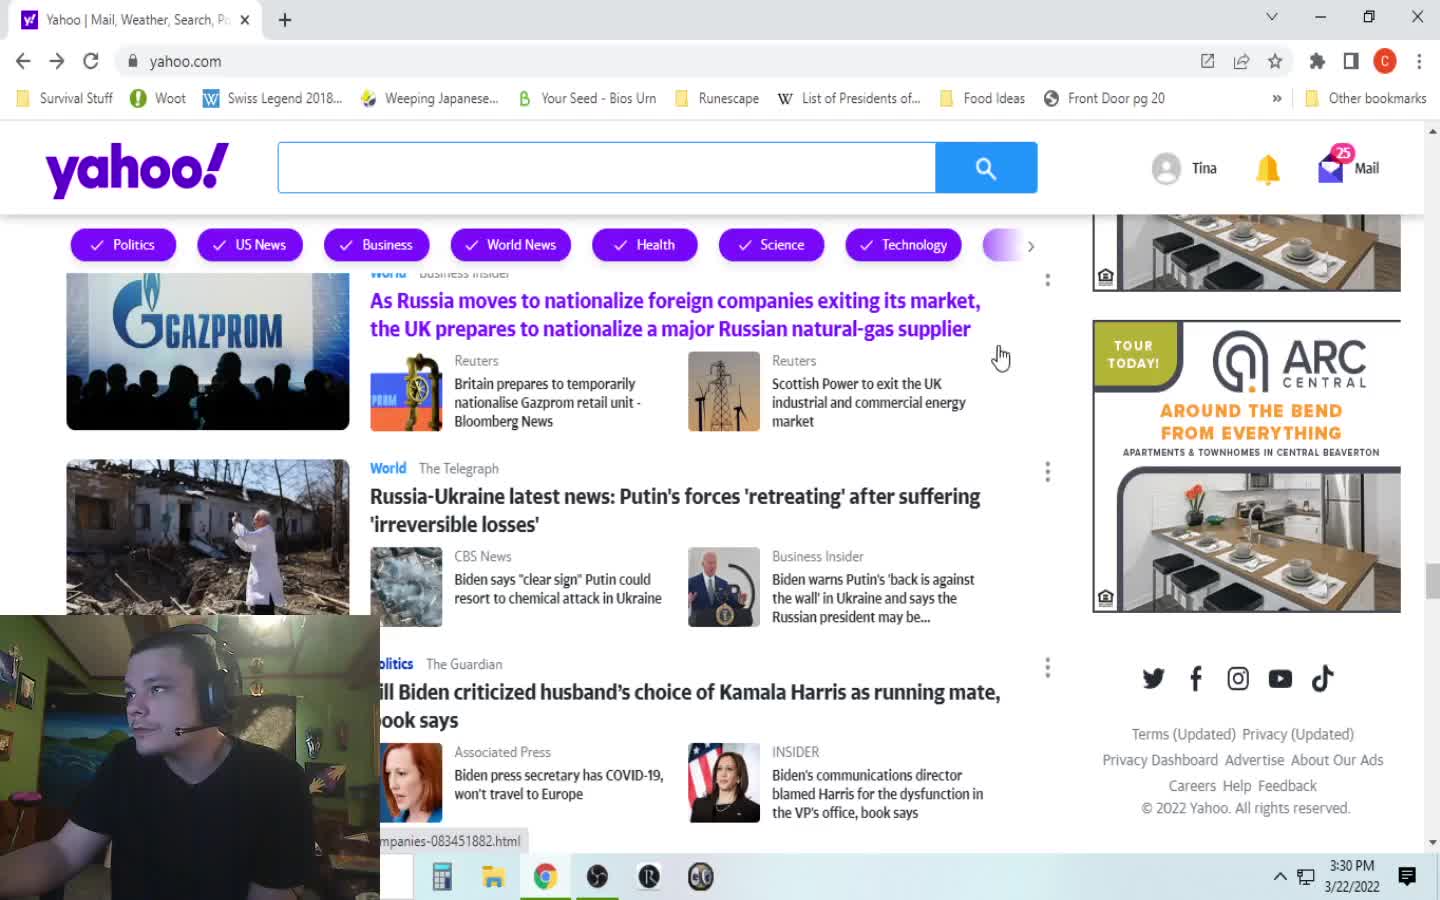Toggle the Science topic filter
Viewport: 1440px width, 900px height.
pyautogui.click(x=771, y=245)
